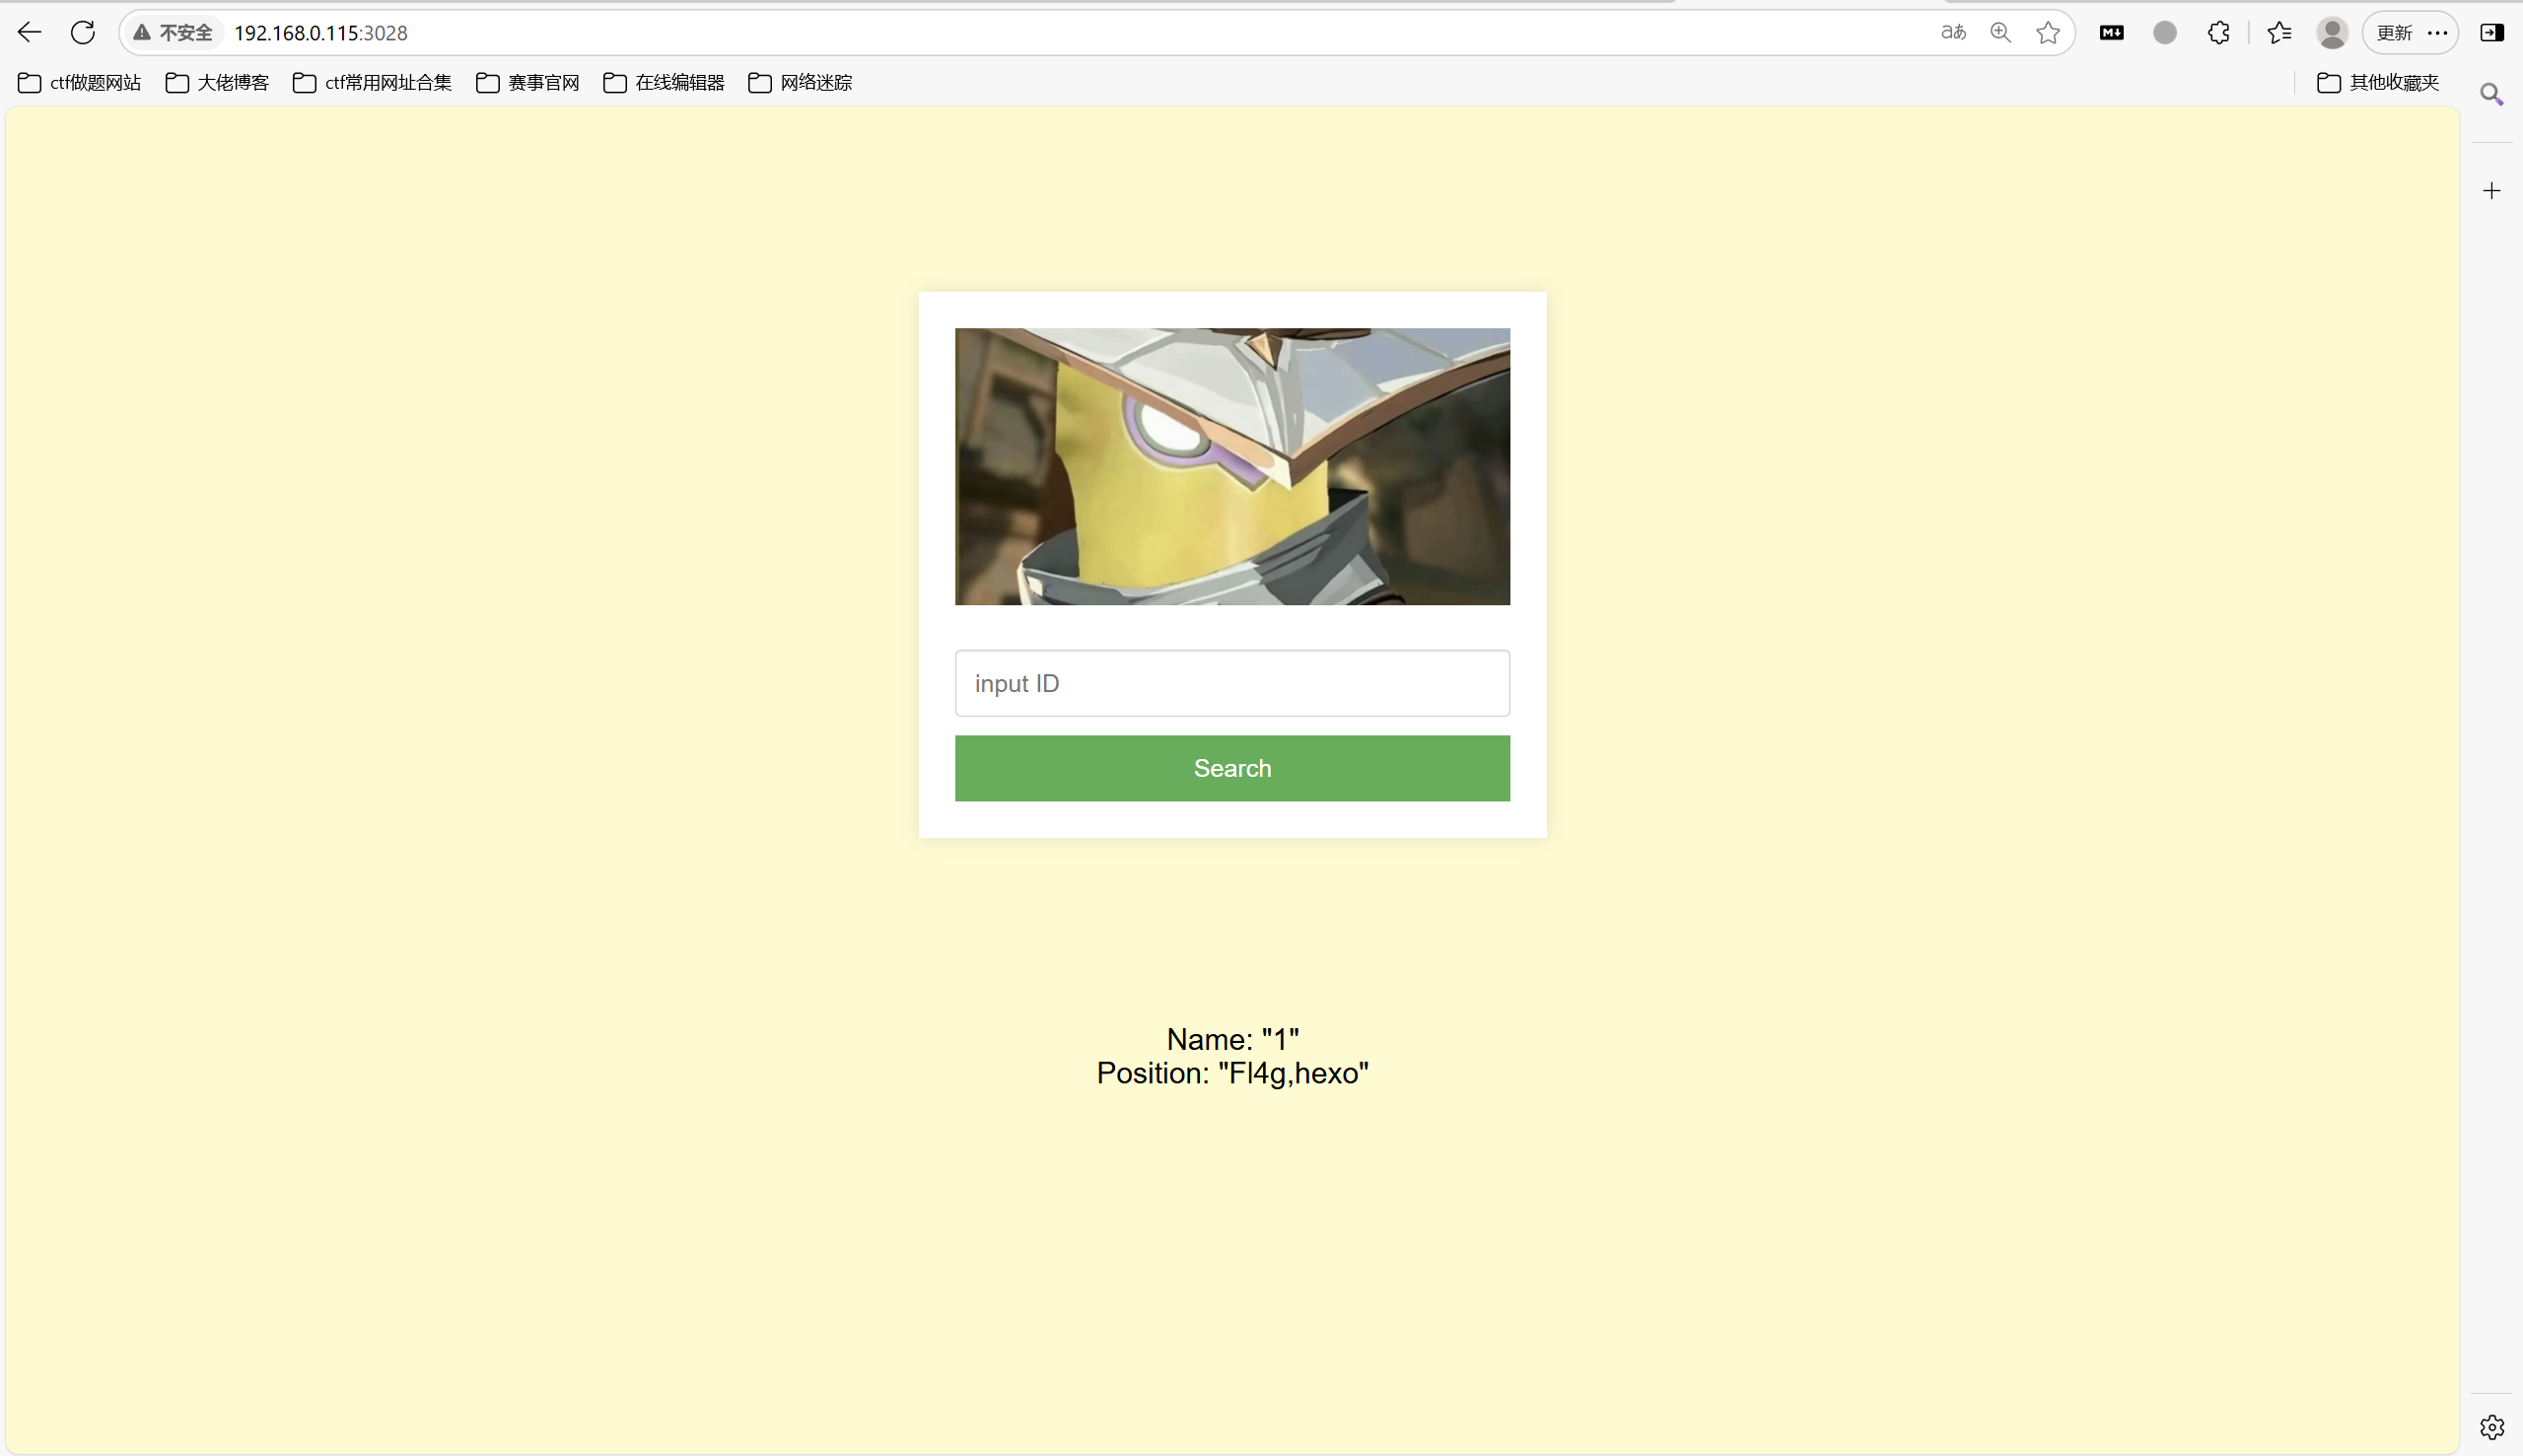Open the browser settings ellipsis menu

pos(2438,33)
